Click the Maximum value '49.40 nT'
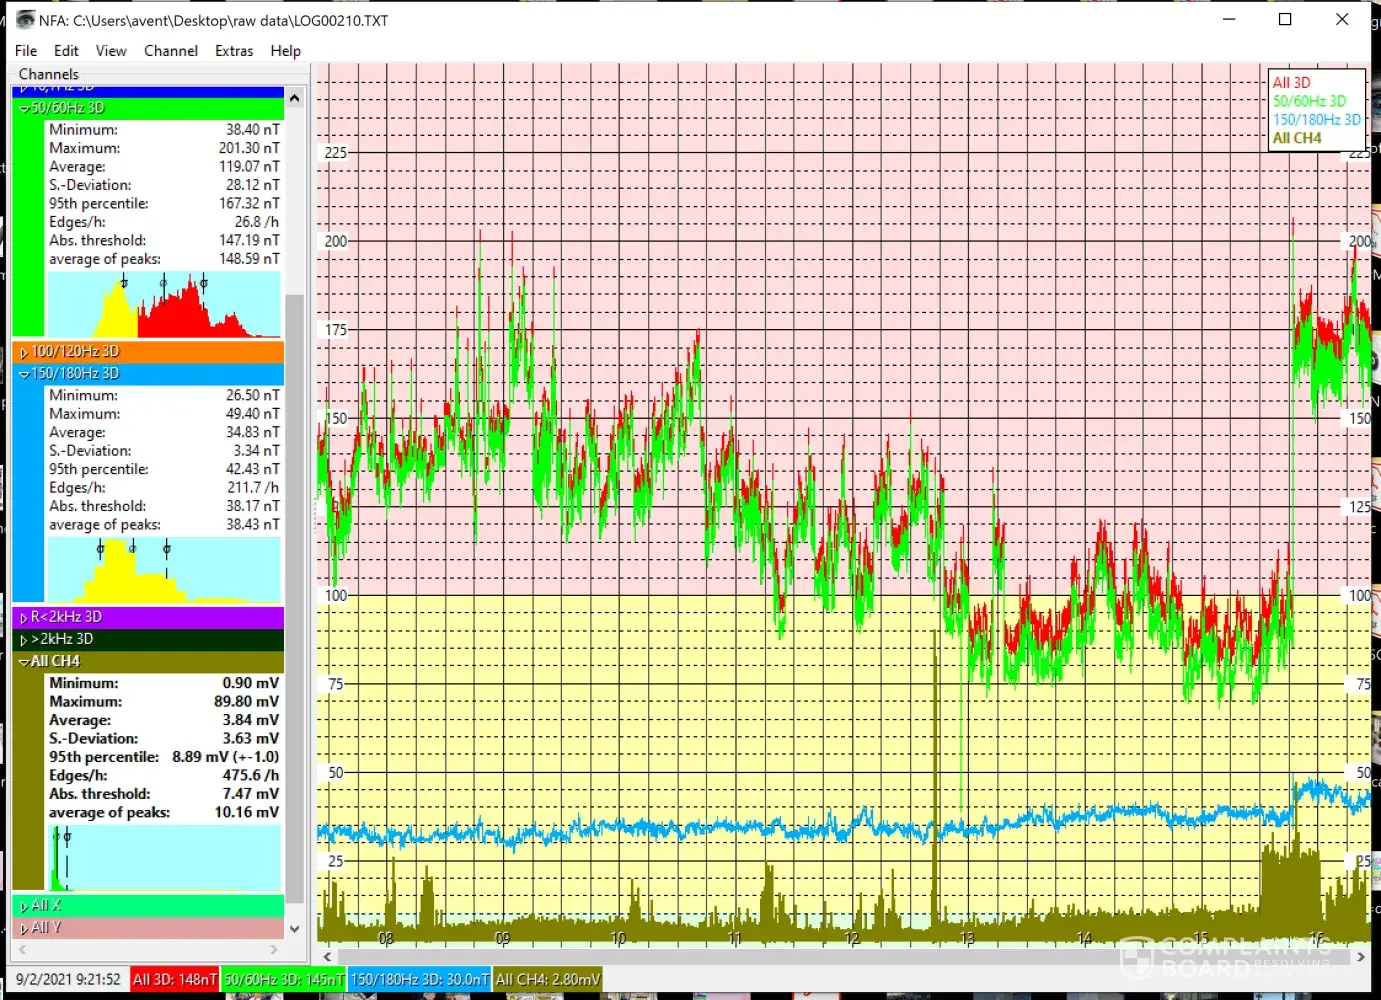The height and width of the screenshot is (1000, 1381). 253,414
